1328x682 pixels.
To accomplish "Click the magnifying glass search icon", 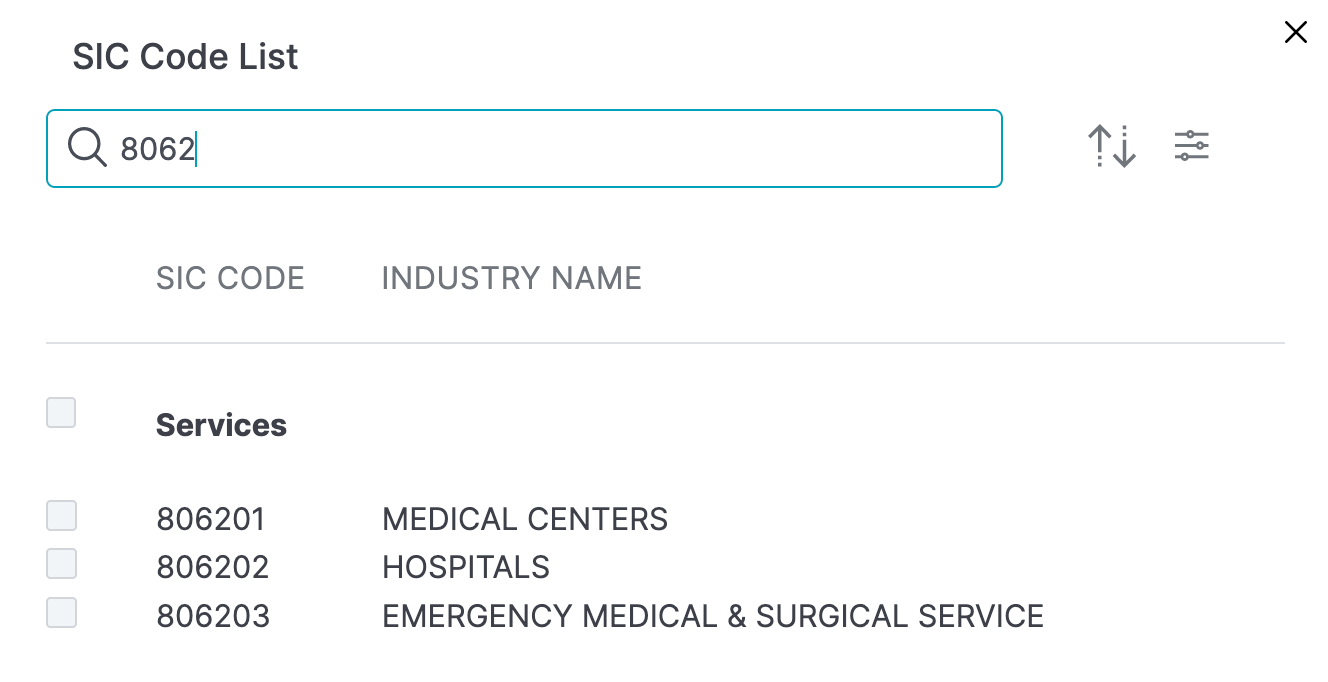I will (x=87, y=149).
